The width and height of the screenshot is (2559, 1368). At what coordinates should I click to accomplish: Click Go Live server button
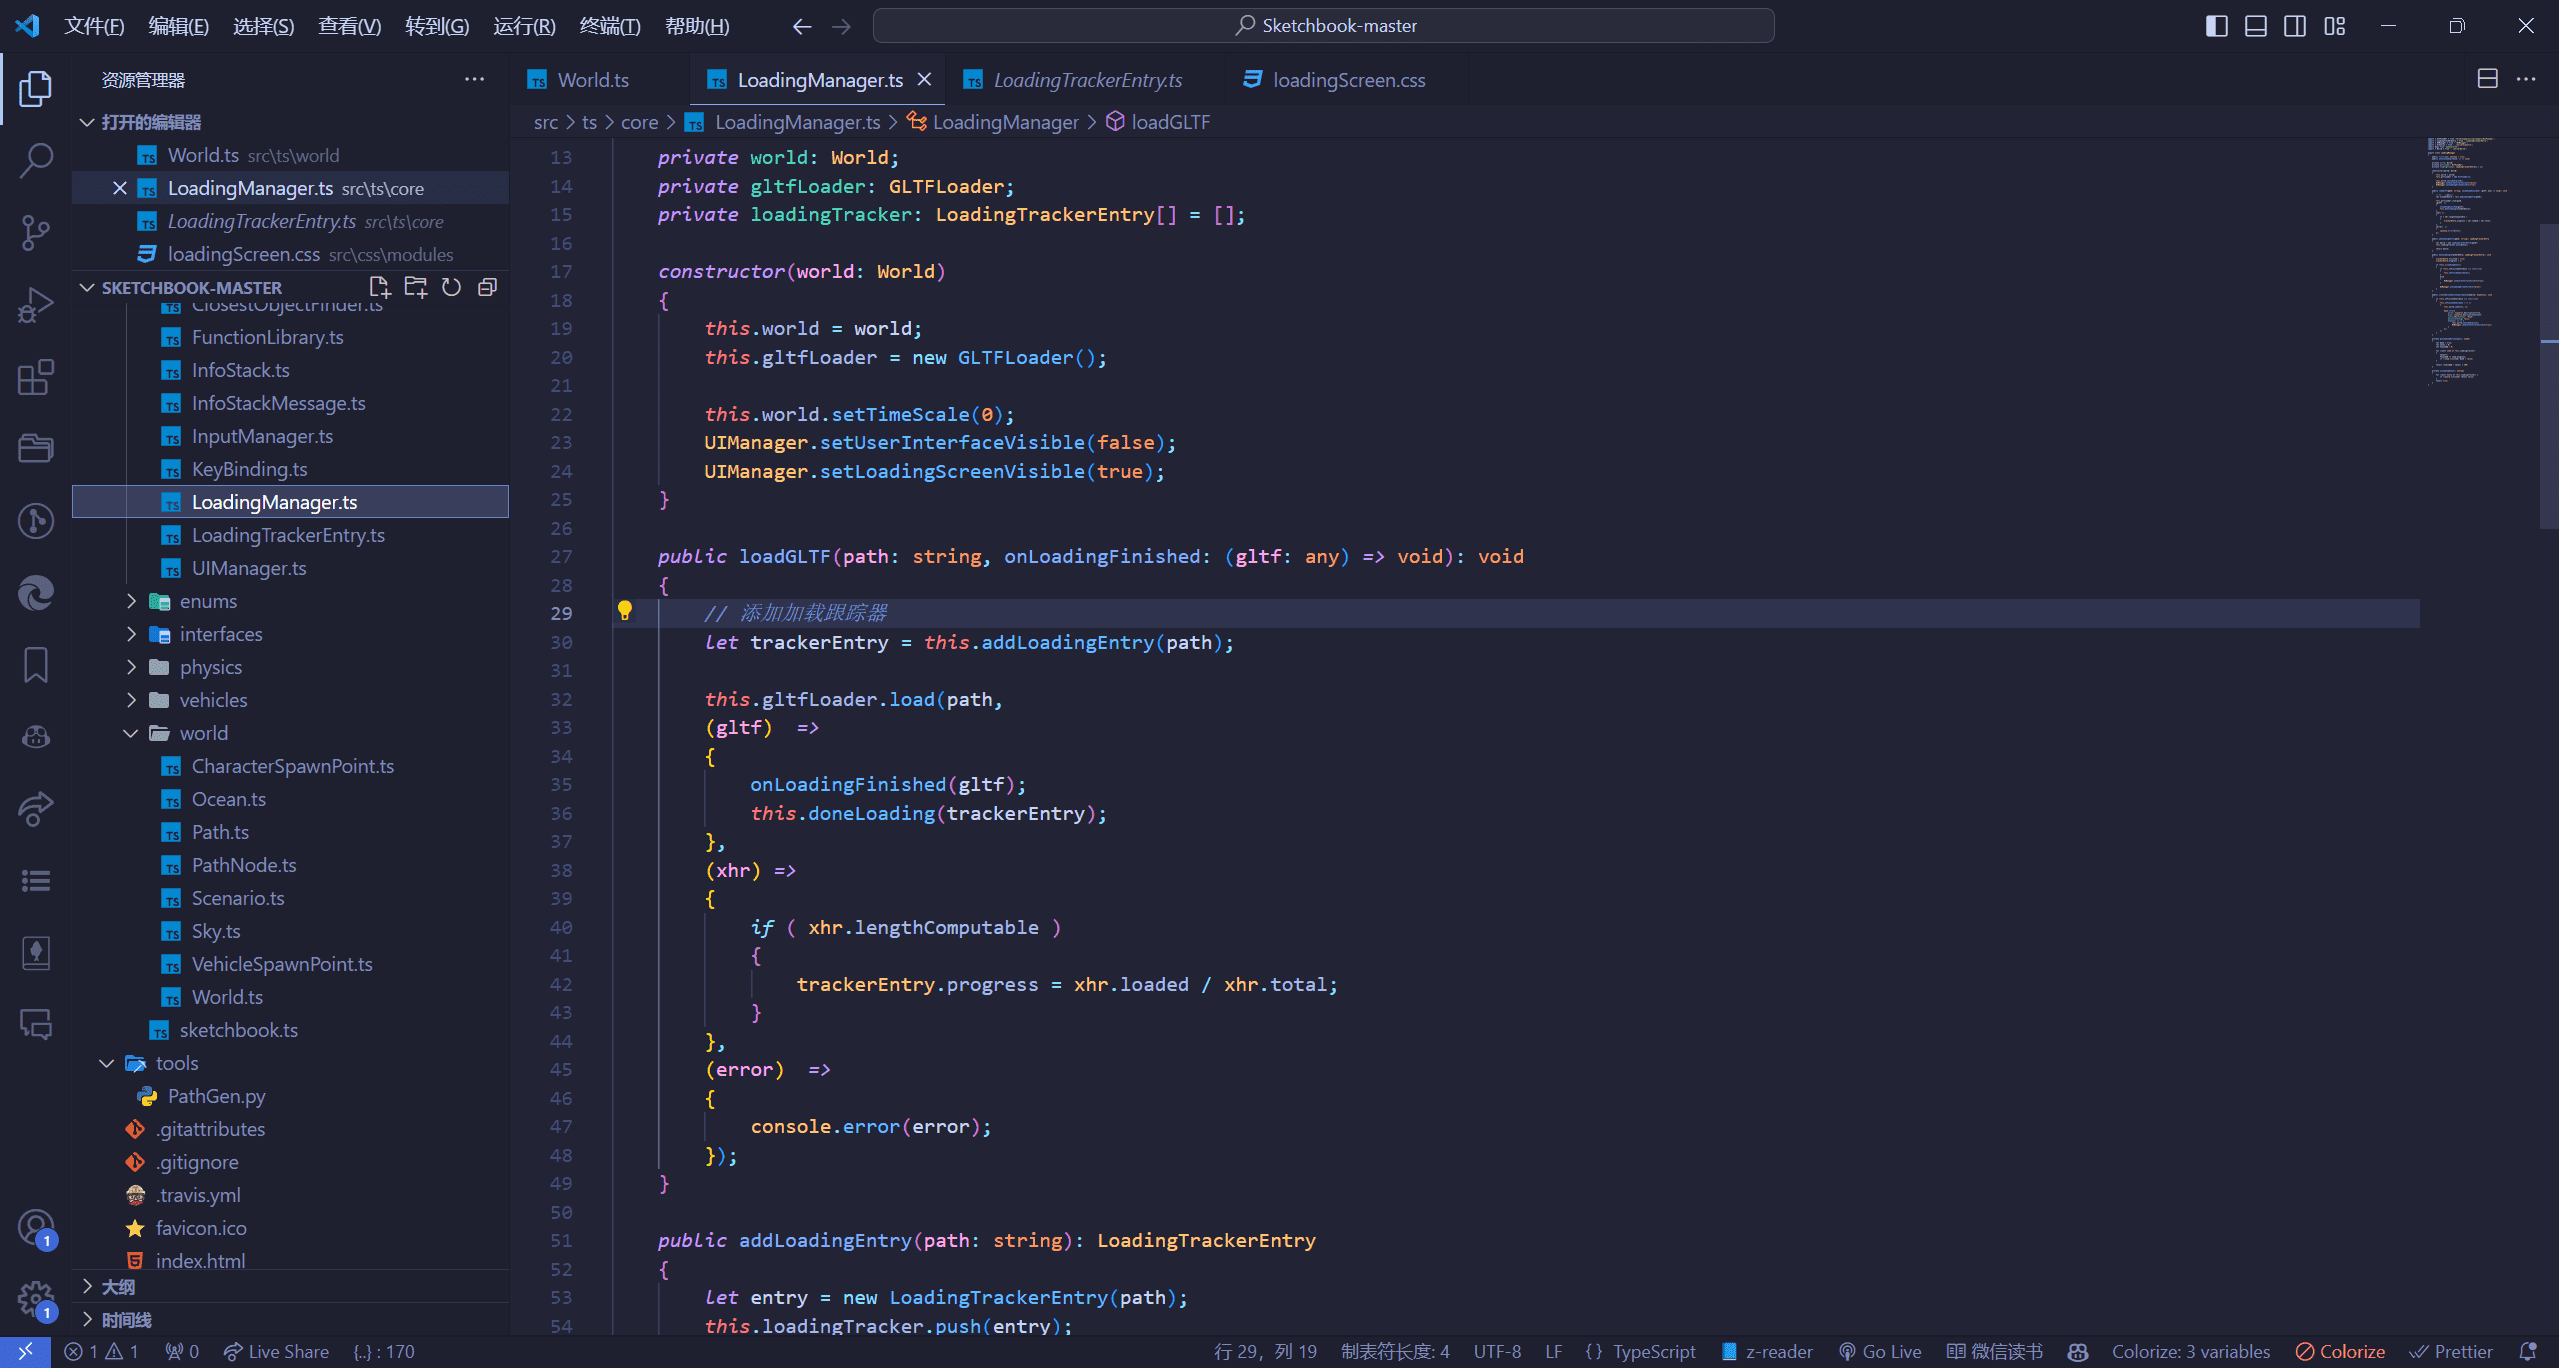pos(1880,1351)
